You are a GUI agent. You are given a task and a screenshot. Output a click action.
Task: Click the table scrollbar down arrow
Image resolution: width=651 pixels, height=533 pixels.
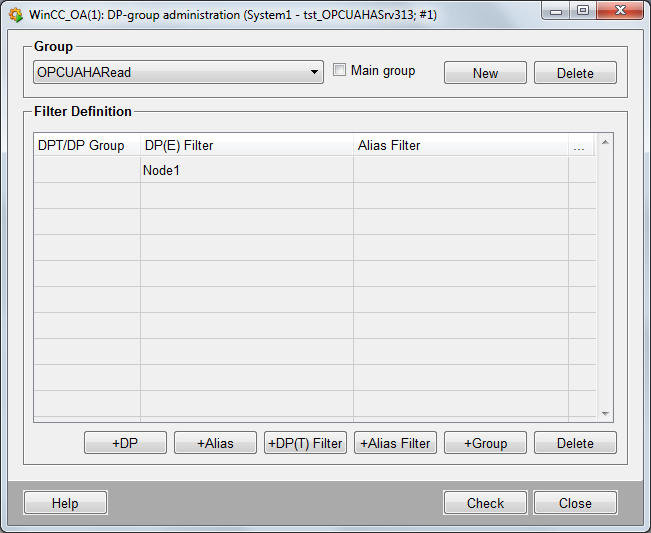[x=605, y=413]
